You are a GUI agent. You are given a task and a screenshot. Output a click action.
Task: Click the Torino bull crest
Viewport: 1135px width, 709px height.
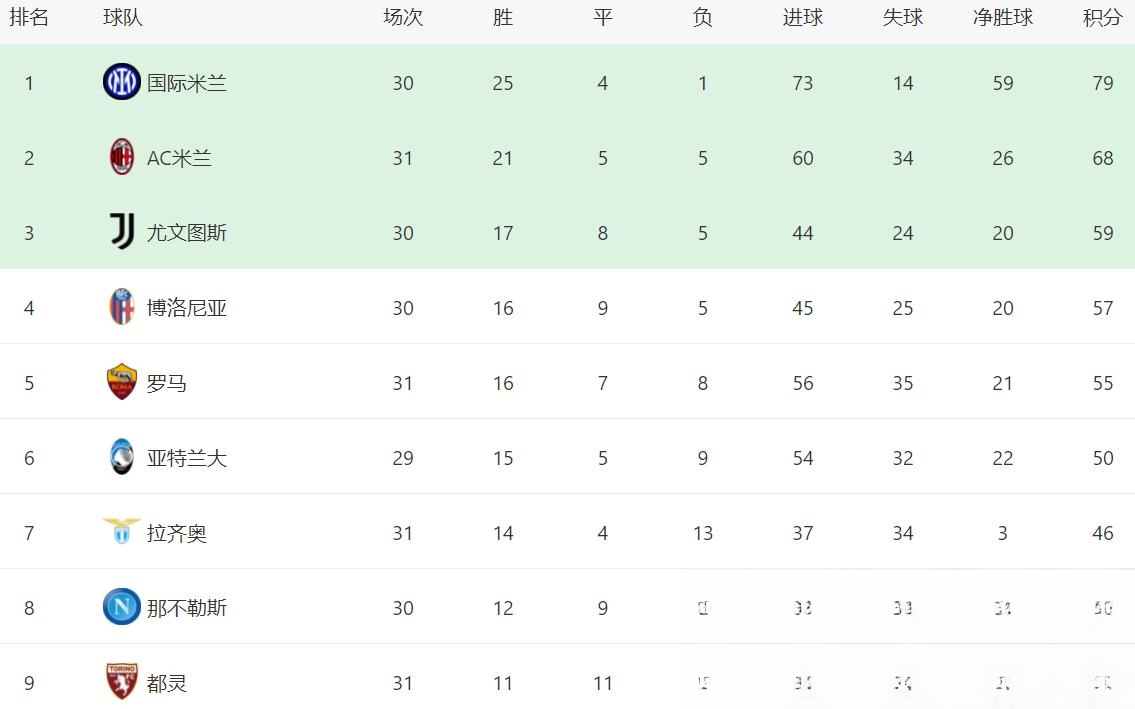[x=122, y=681]
